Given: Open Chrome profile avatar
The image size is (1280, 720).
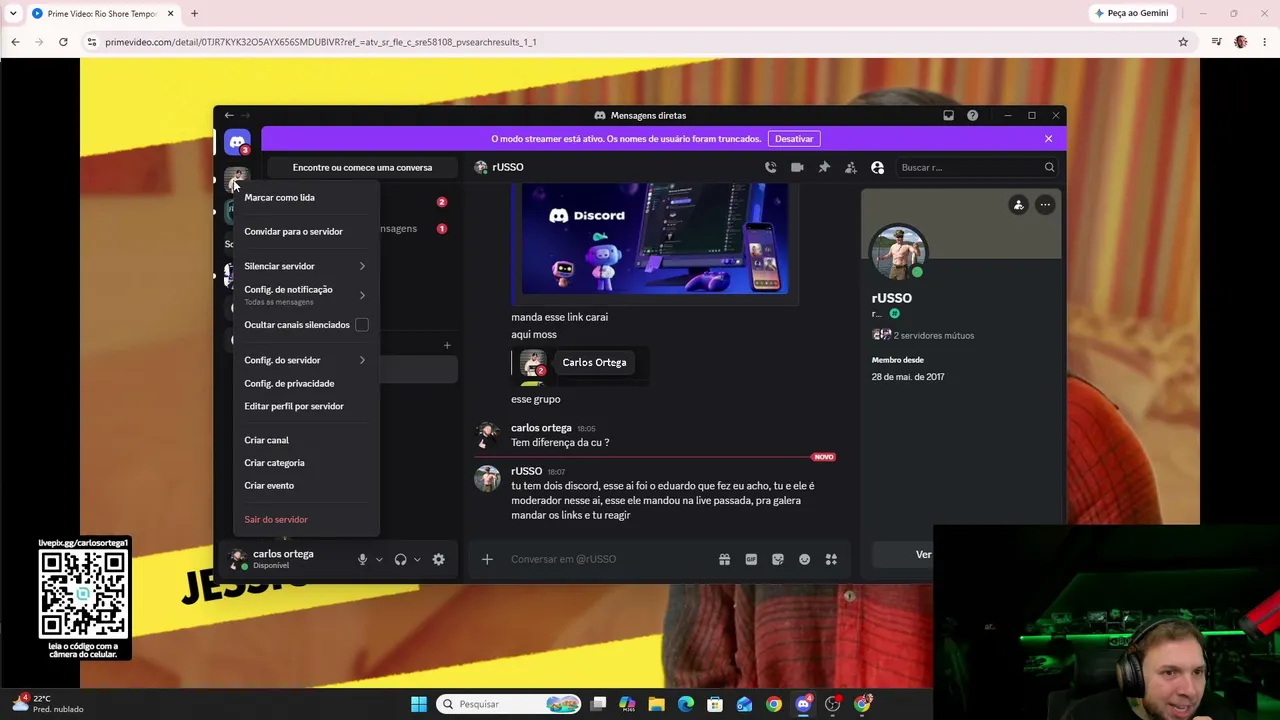Looking at the screenshot, I should [x=1241, y=42].
